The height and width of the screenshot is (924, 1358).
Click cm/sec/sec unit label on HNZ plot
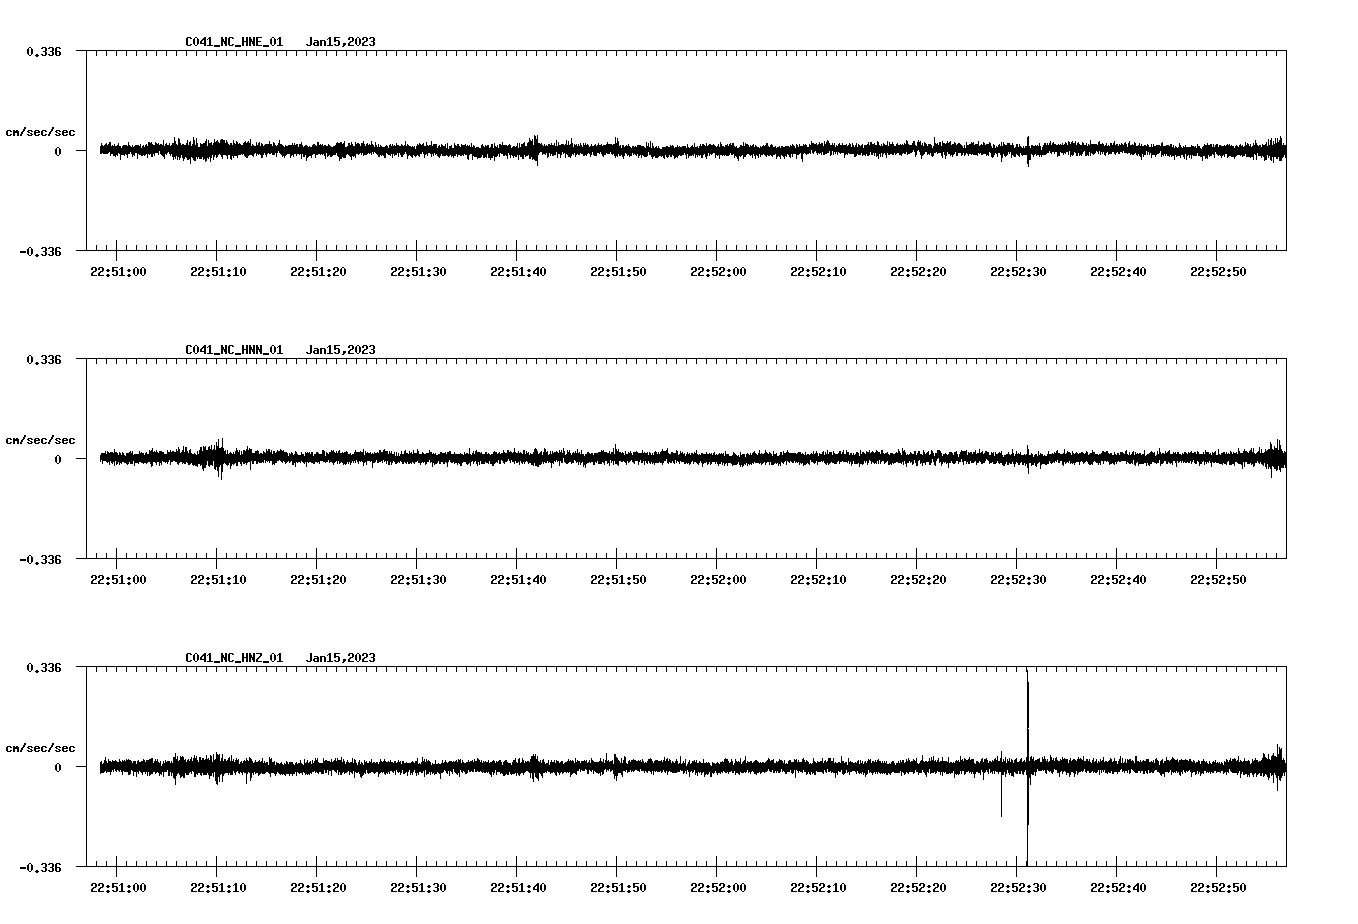41,748
